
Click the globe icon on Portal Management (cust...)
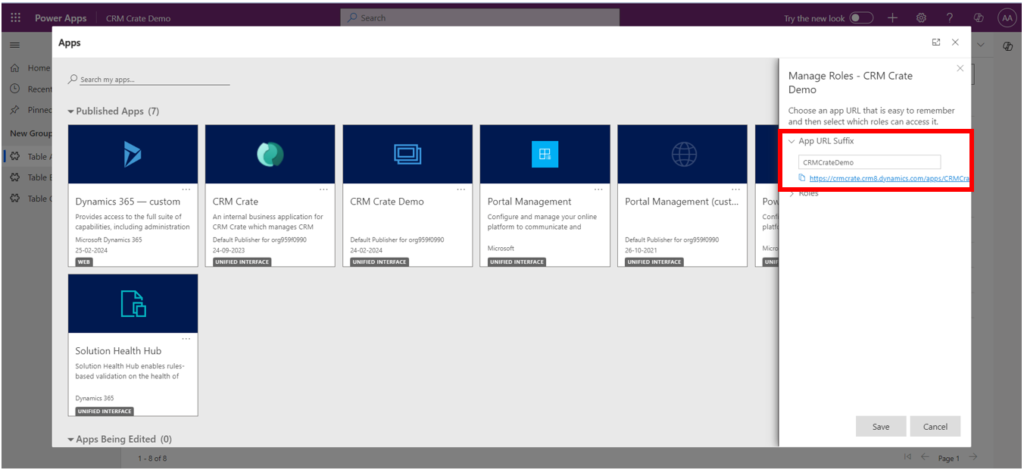coord(684,155)
